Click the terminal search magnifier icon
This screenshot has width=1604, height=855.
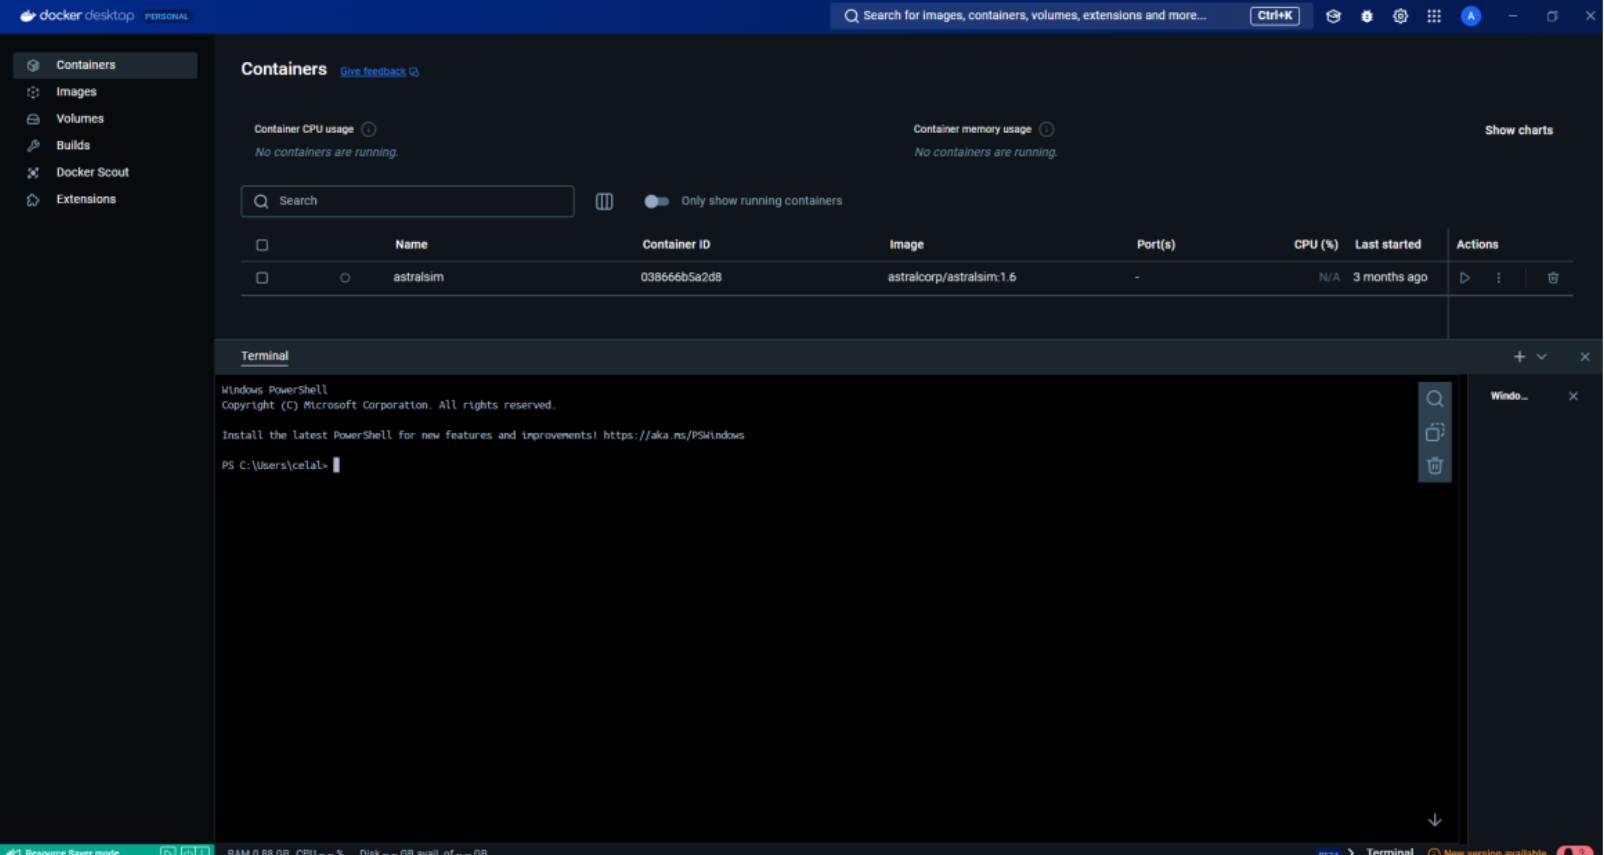pyautogui.click(x=1435, y=399)
